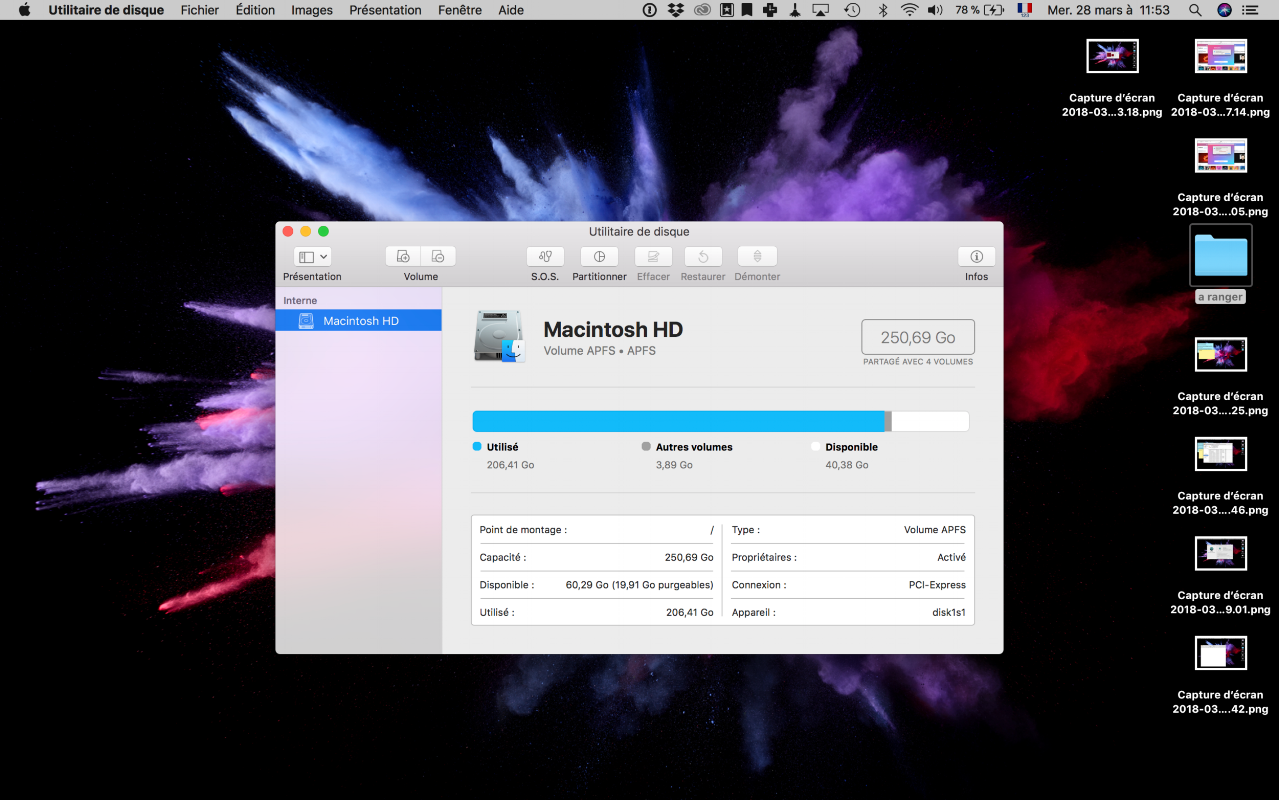
Task: Click the plus cross menu bar icon
Action: click(769, 10)
